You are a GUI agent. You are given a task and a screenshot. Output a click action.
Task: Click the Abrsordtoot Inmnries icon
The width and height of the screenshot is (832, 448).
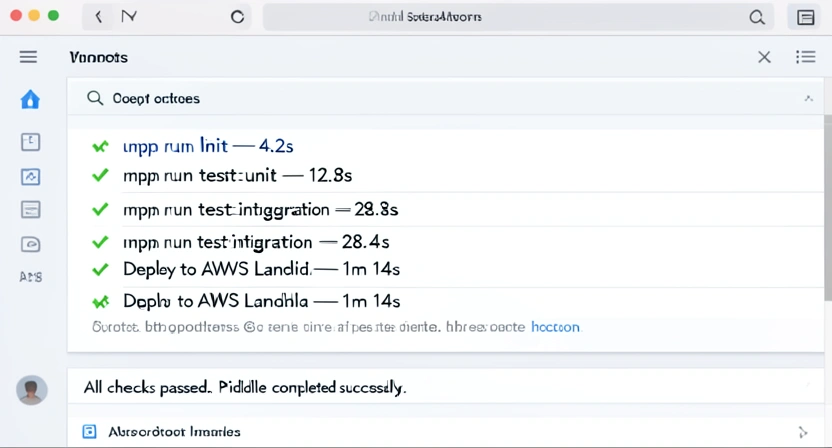click(x=90, y=432)
